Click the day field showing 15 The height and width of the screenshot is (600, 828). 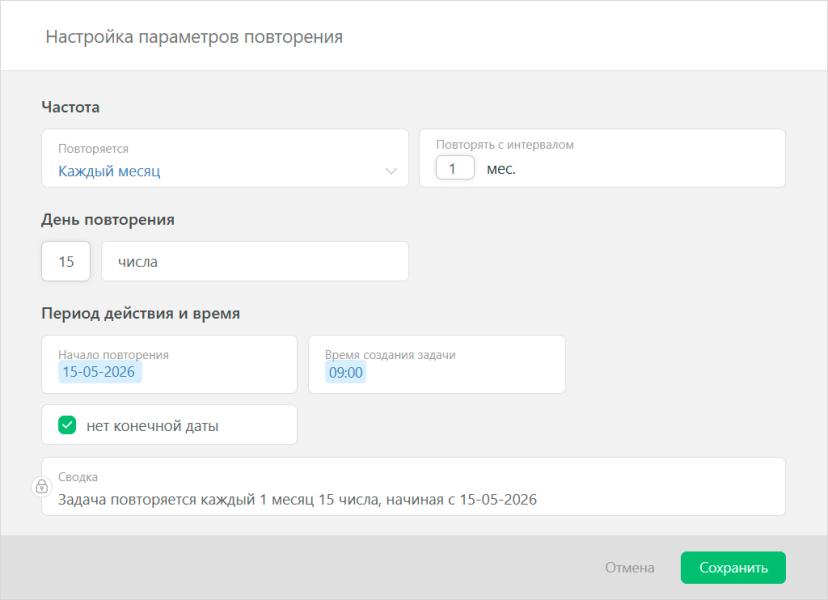pos(66,261)
